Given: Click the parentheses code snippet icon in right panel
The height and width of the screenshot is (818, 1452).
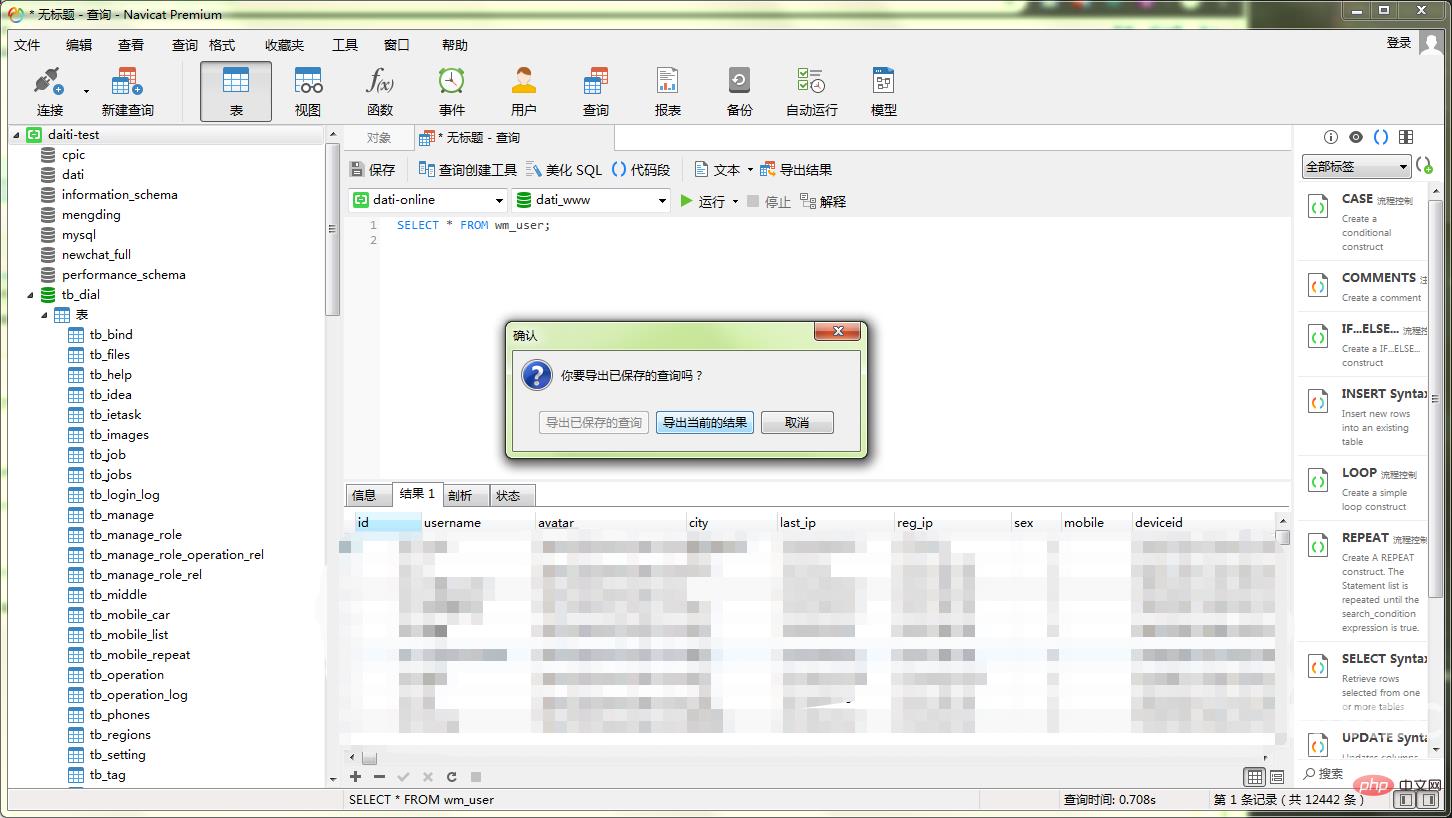Looking at the screenshot, I should tap(1381, 137).
